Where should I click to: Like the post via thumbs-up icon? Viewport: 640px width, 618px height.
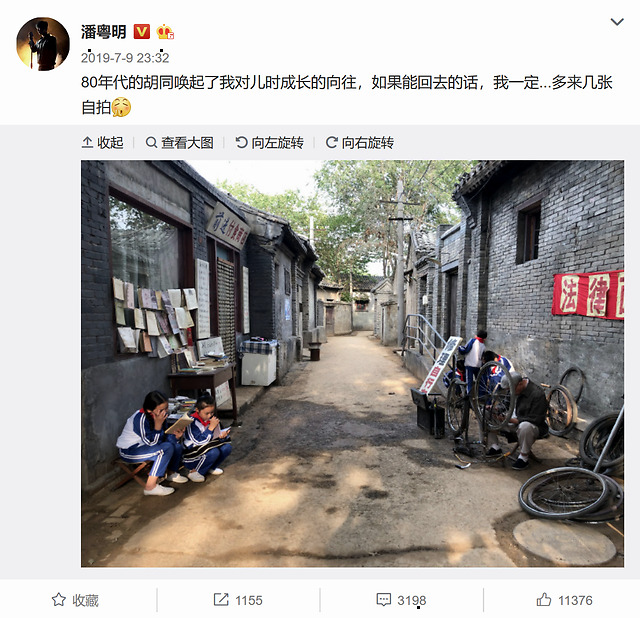point(544,600)
